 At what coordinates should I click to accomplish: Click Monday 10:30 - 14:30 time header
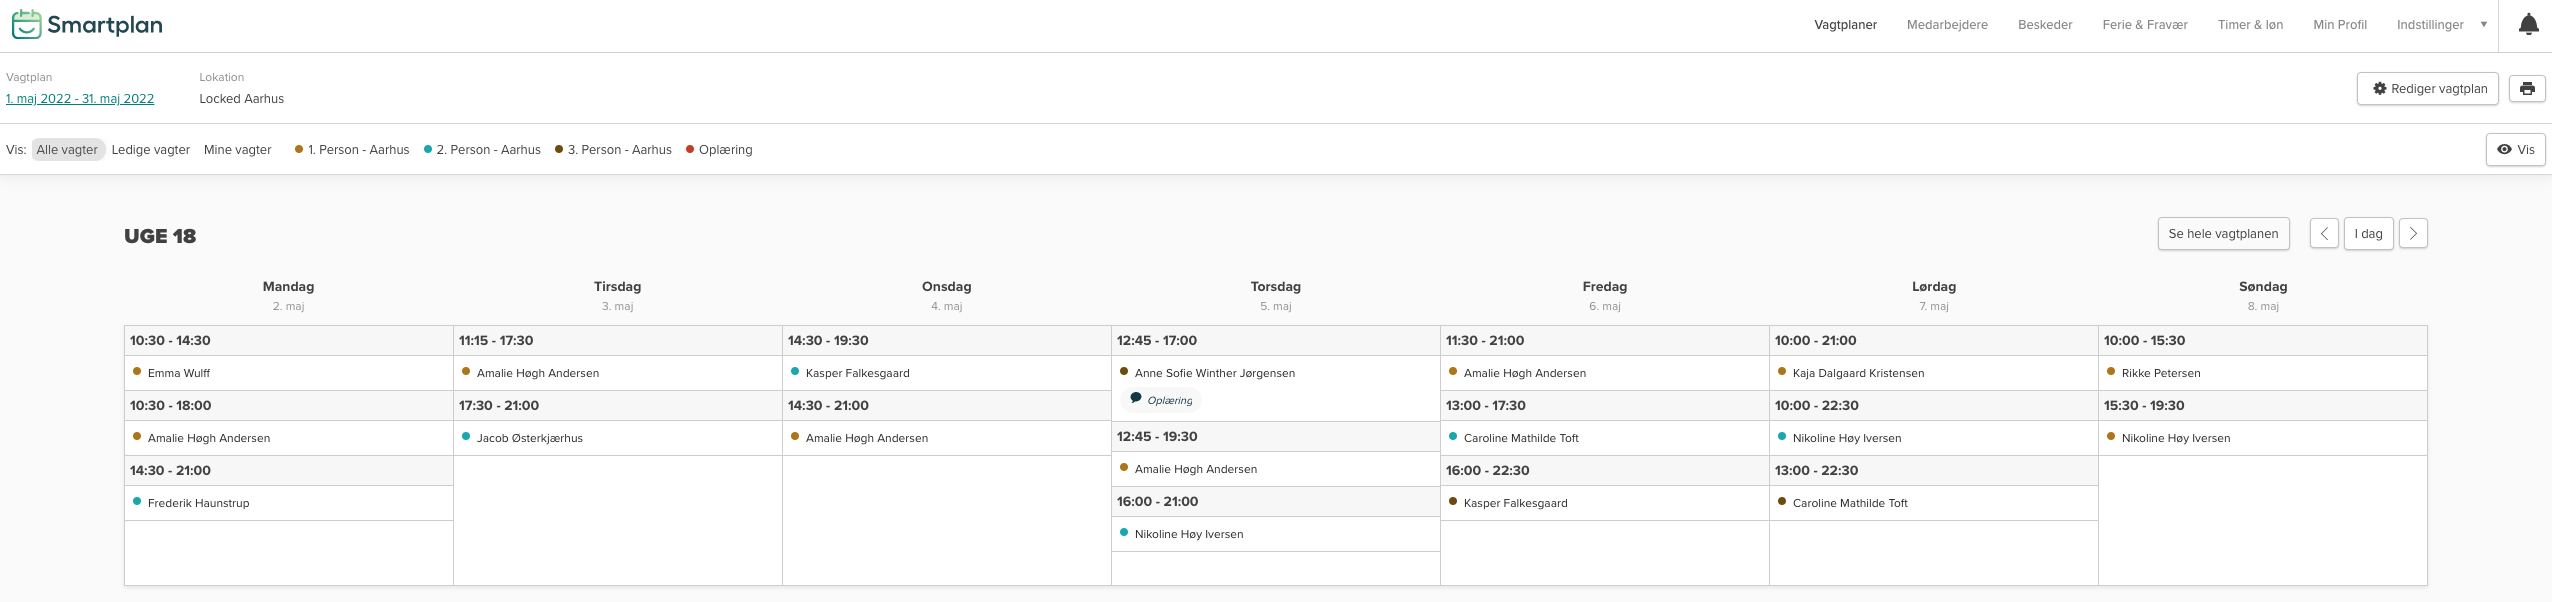(289, 341)
